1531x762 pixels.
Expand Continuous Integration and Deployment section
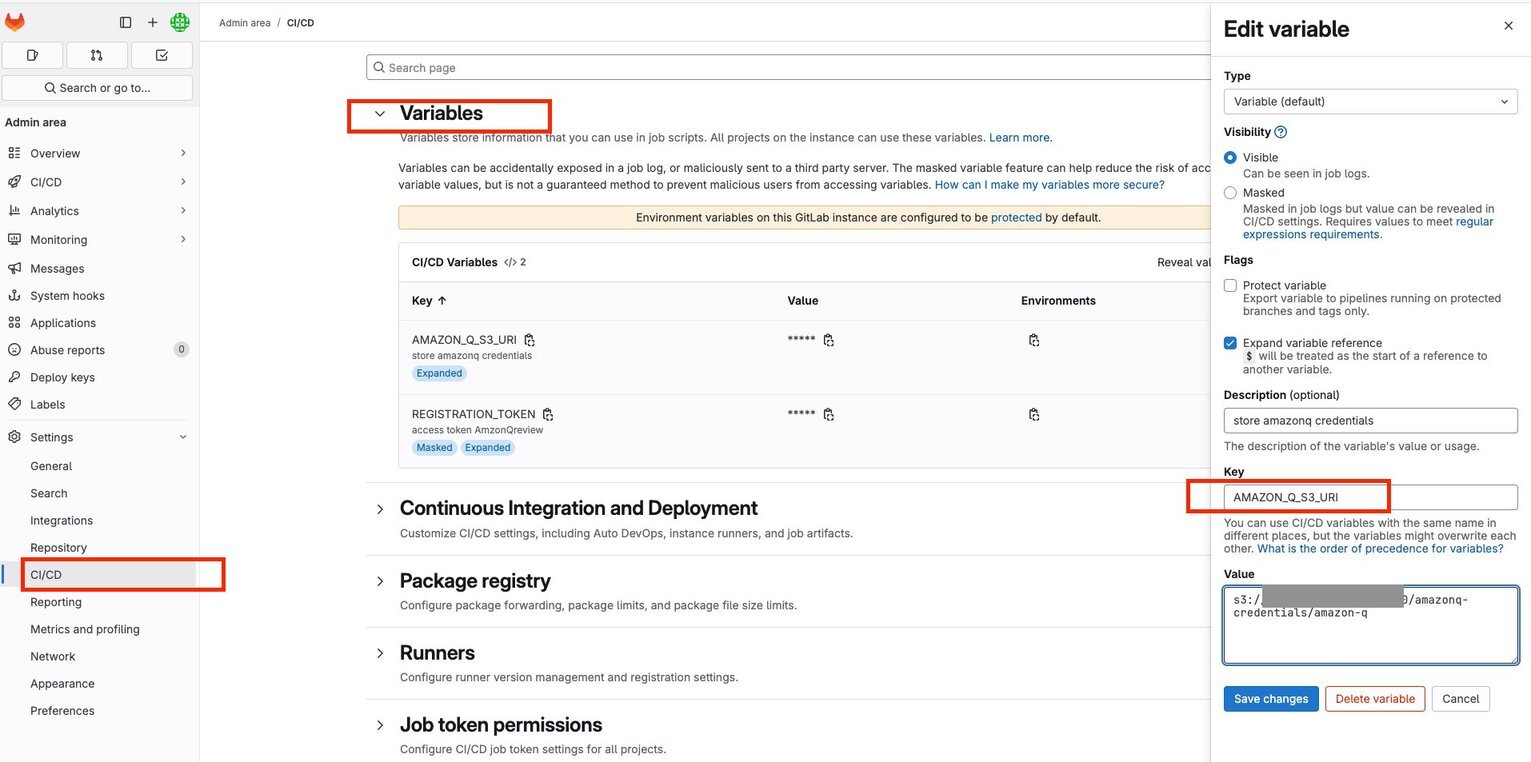click(380, 509)
